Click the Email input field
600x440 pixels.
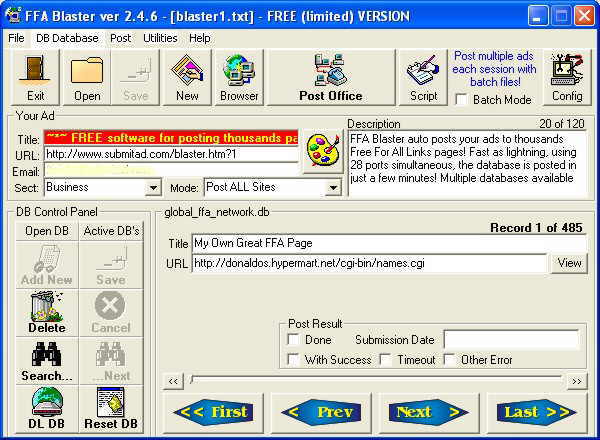click(171, 171)
